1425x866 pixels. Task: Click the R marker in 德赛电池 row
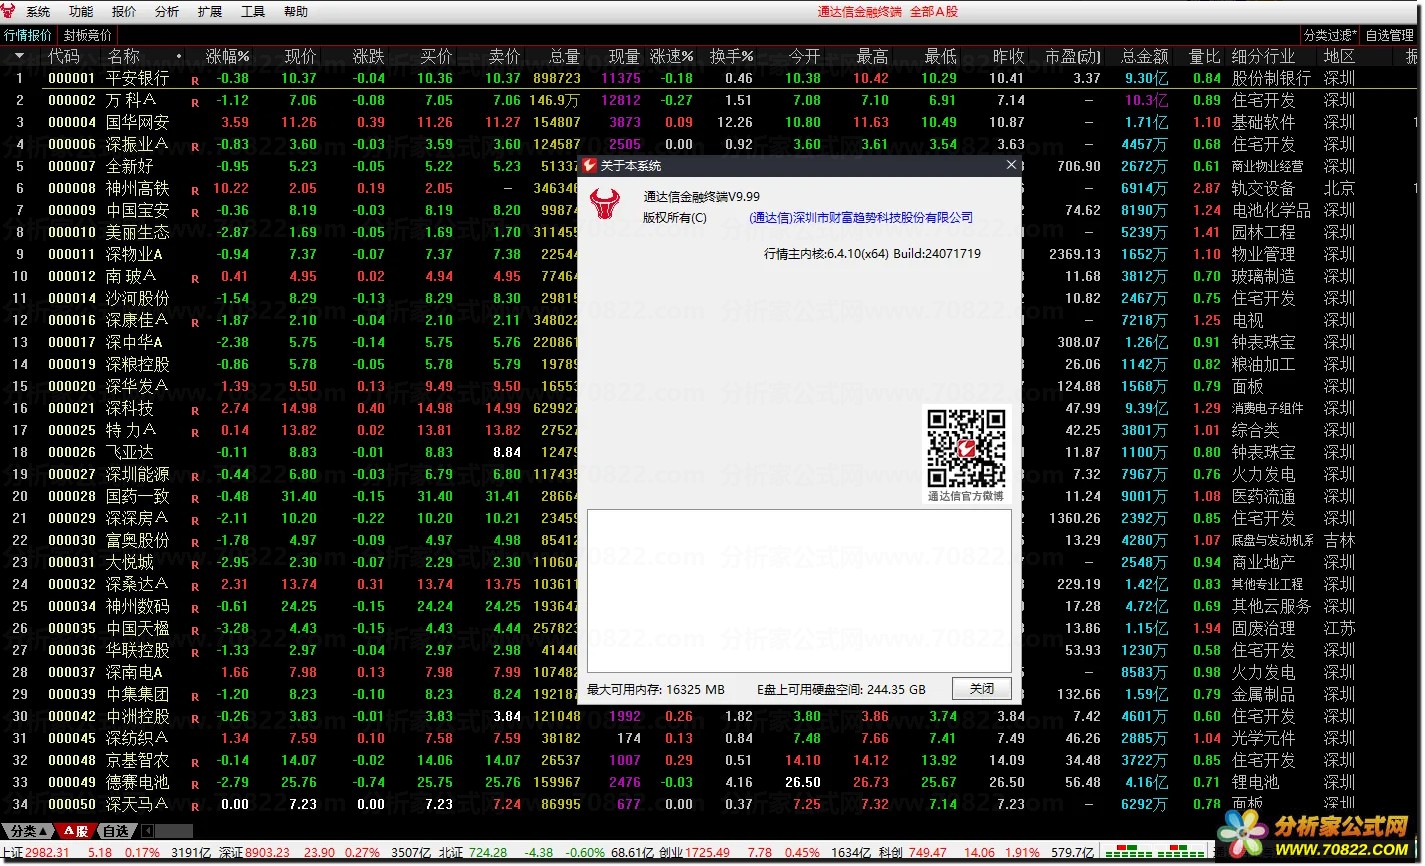pos(195,783)
